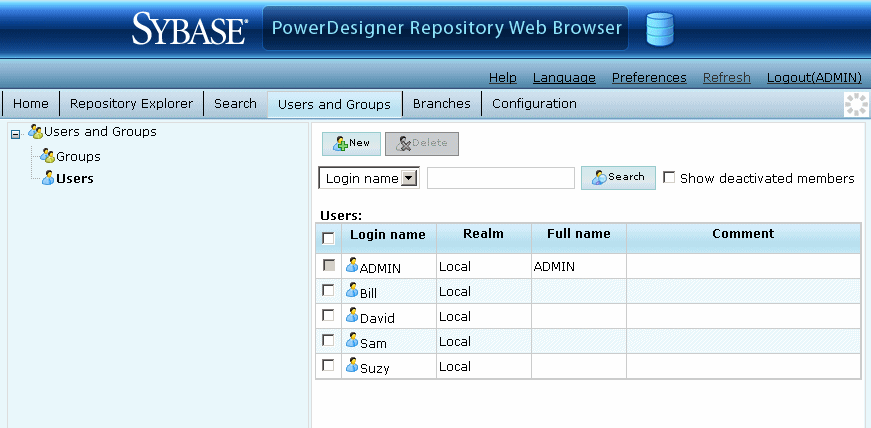
Task: Tick the checkbox for user Bill
Action: pyautogui.click(x=328, y=290)
